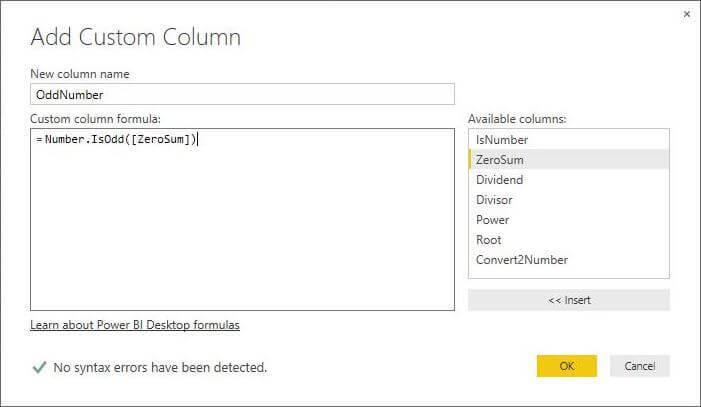Select Convert2Number in available columns
Viewport: 701px width, 407px height.
click(x=522, y=260)
